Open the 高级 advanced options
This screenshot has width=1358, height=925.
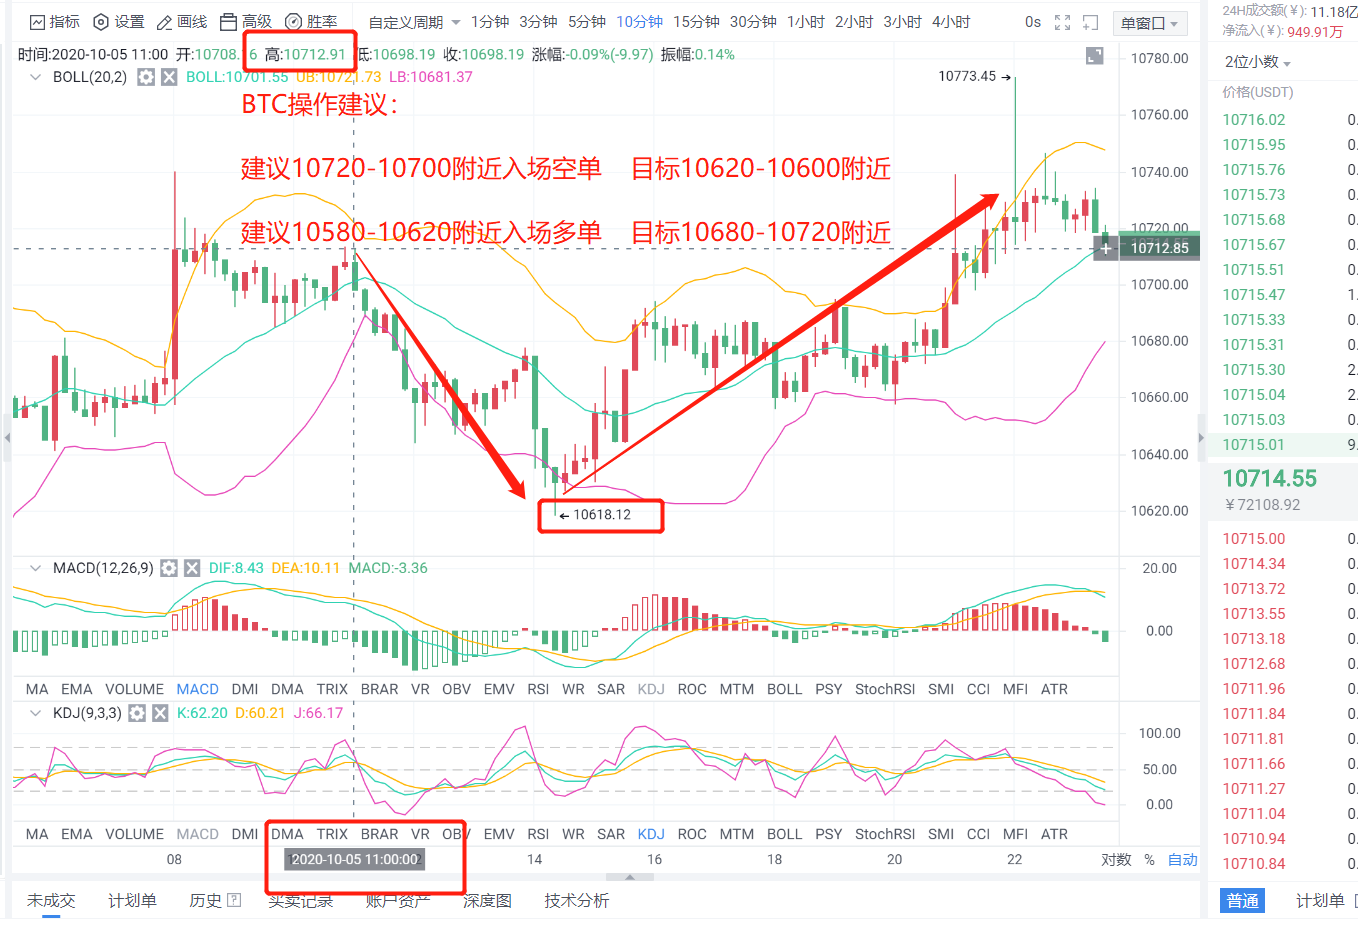click(246, 20)
